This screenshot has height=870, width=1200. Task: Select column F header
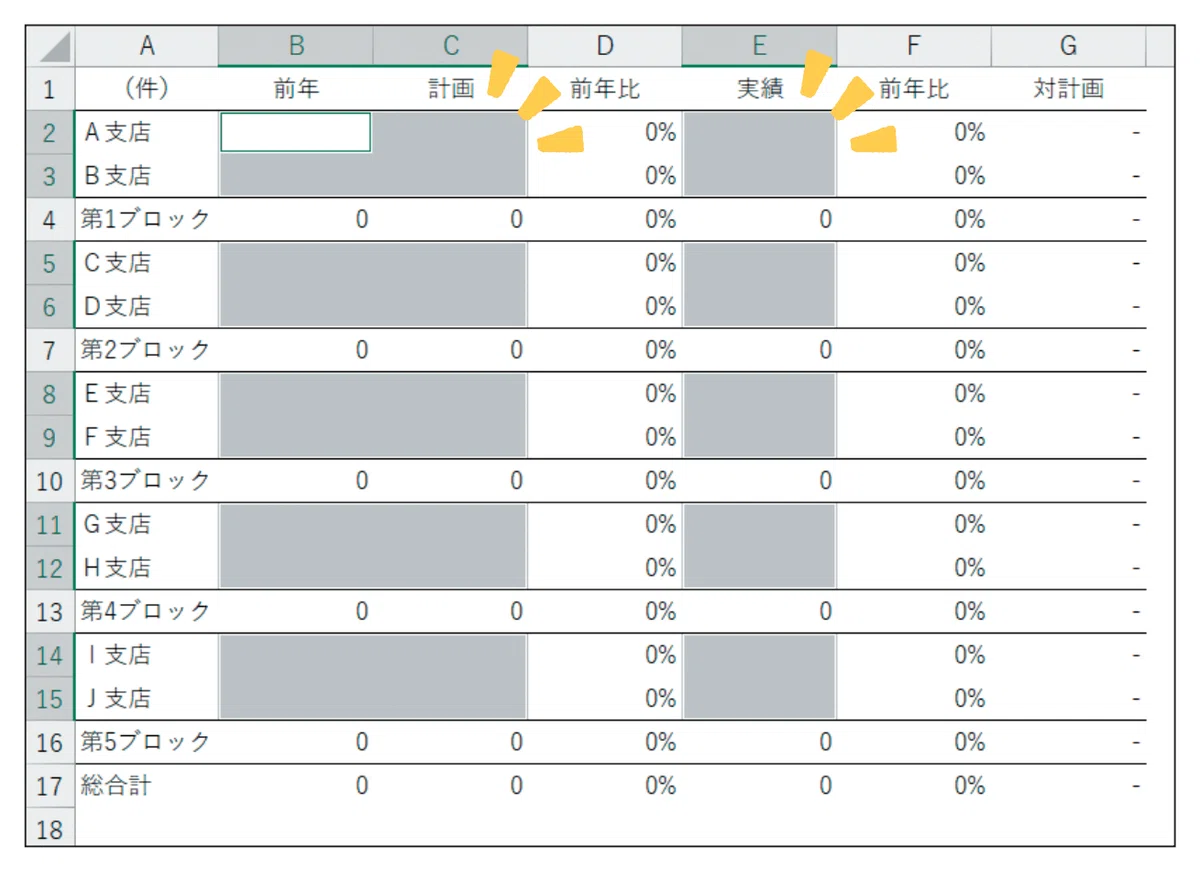pyautogui.click(x=914, y=46)
